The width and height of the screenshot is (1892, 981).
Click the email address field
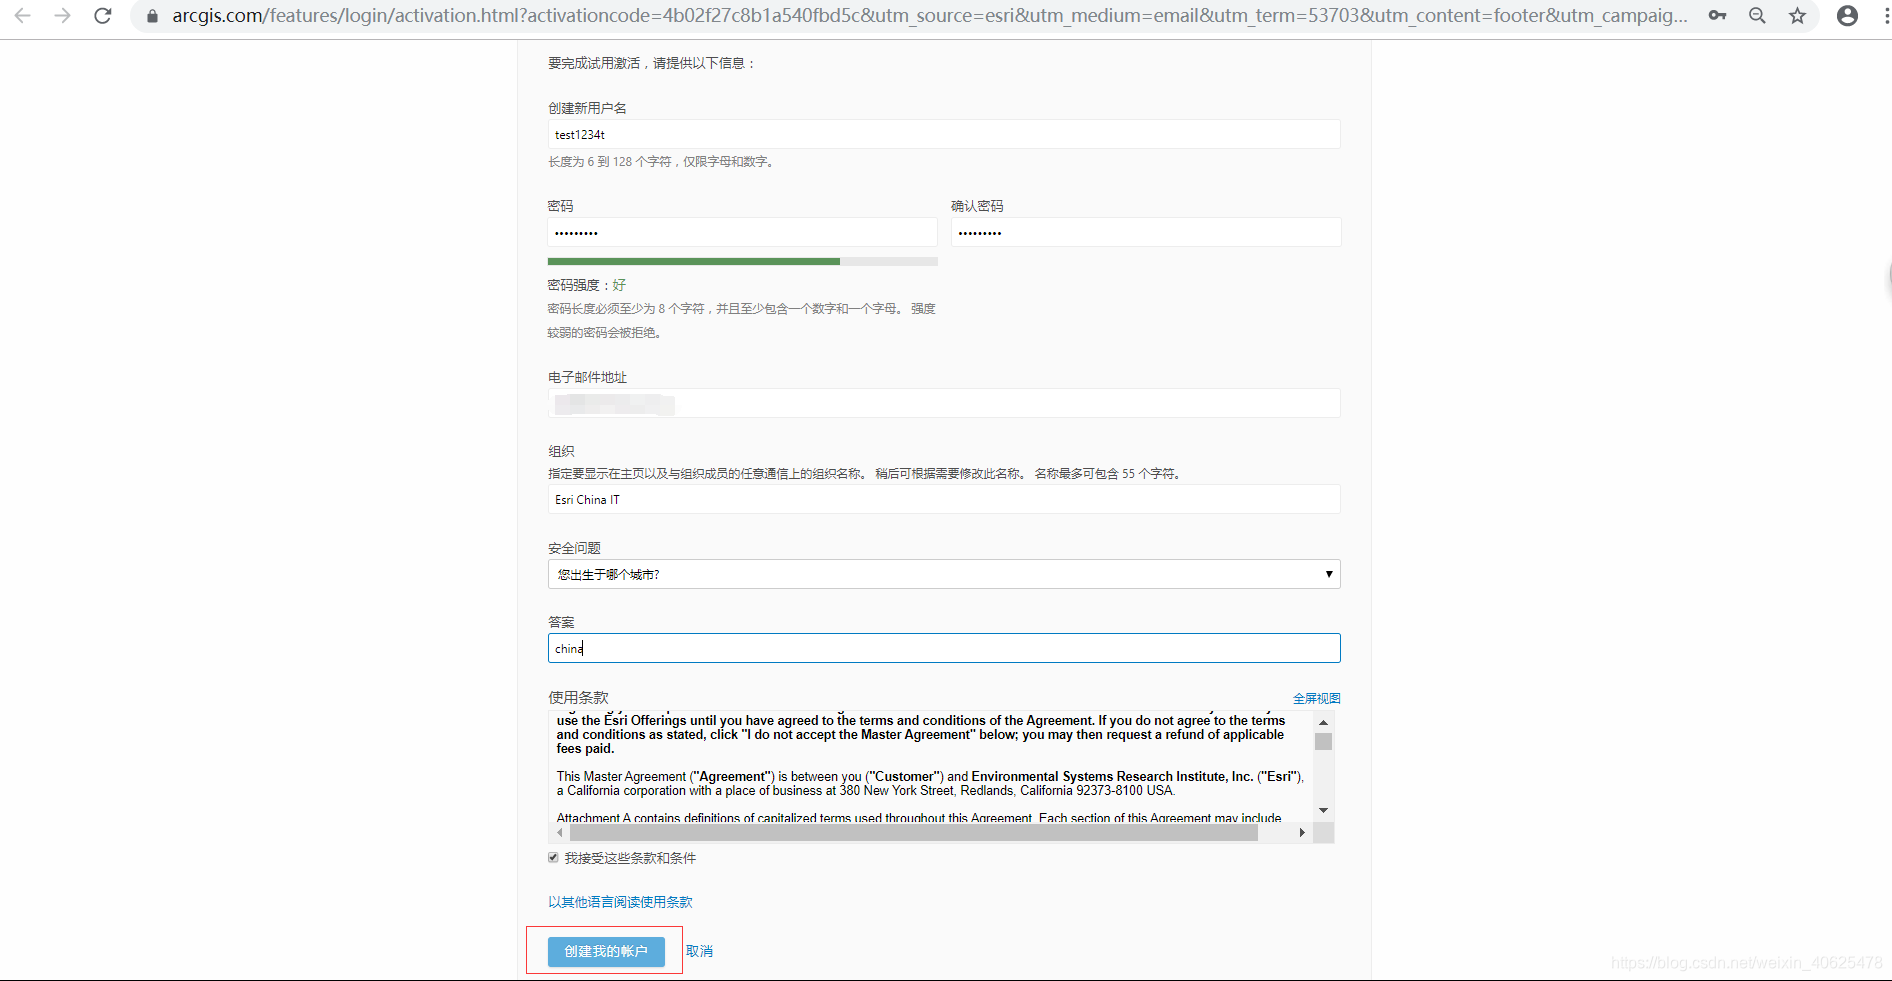pos(944,403)
